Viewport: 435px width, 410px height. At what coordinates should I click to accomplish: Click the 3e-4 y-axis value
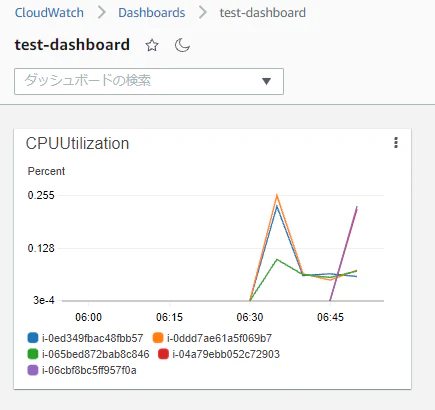click(x=44, y=300)
